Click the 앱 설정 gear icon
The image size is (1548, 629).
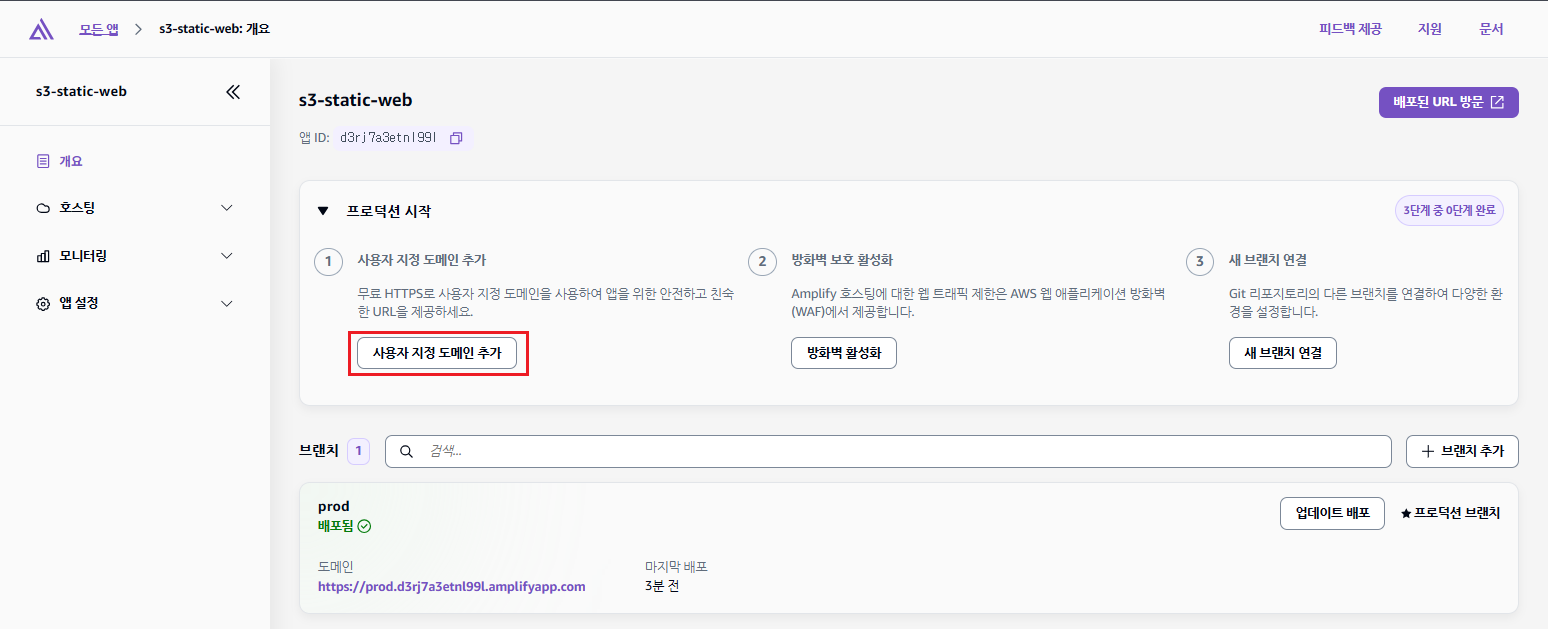[x=42, y=304]
